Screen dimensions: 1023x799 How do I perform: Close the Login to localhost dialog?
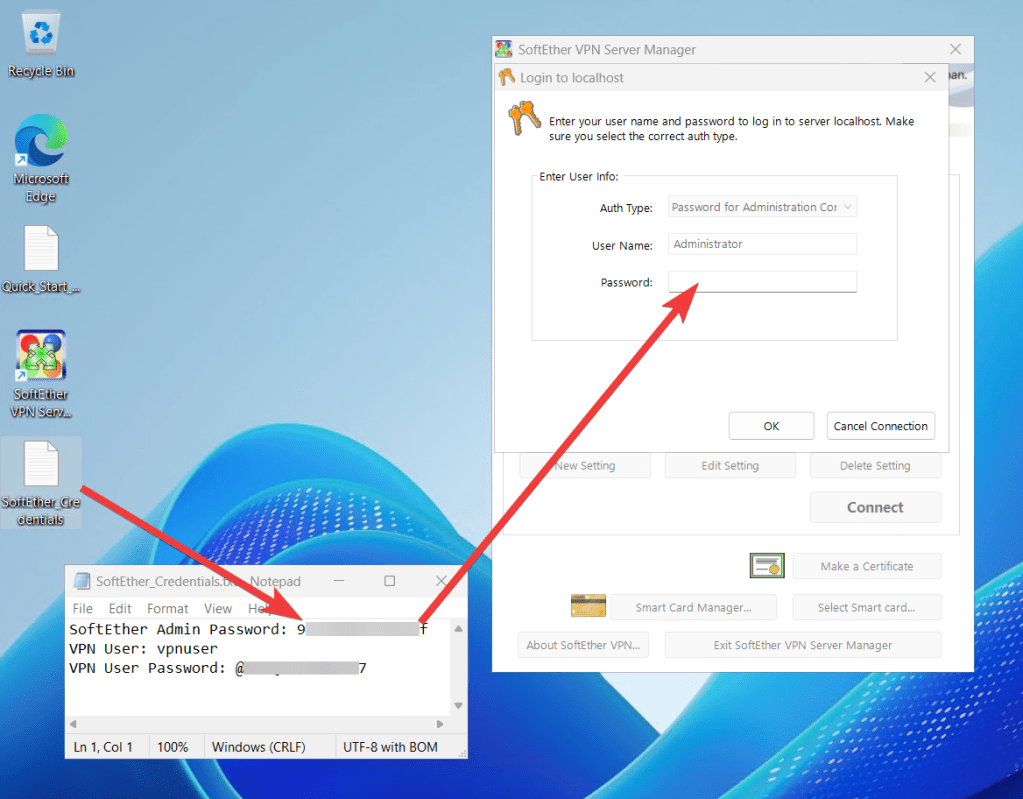[930, 77]
